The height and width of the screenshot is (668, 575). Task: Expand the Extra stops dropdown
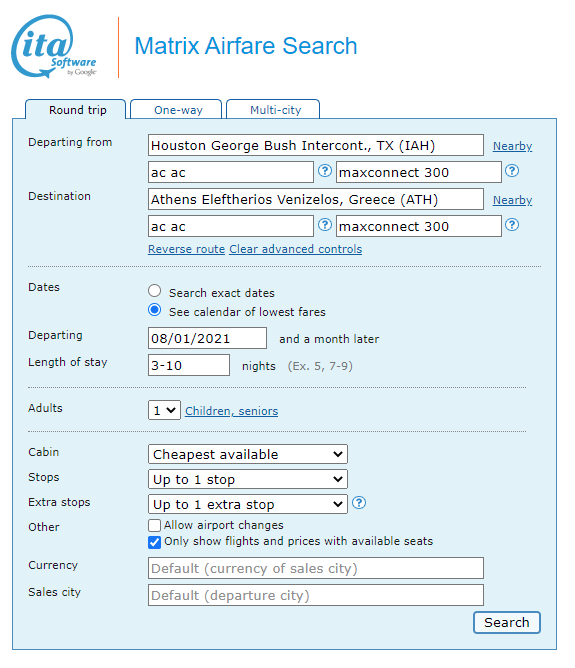pos(248,504)
